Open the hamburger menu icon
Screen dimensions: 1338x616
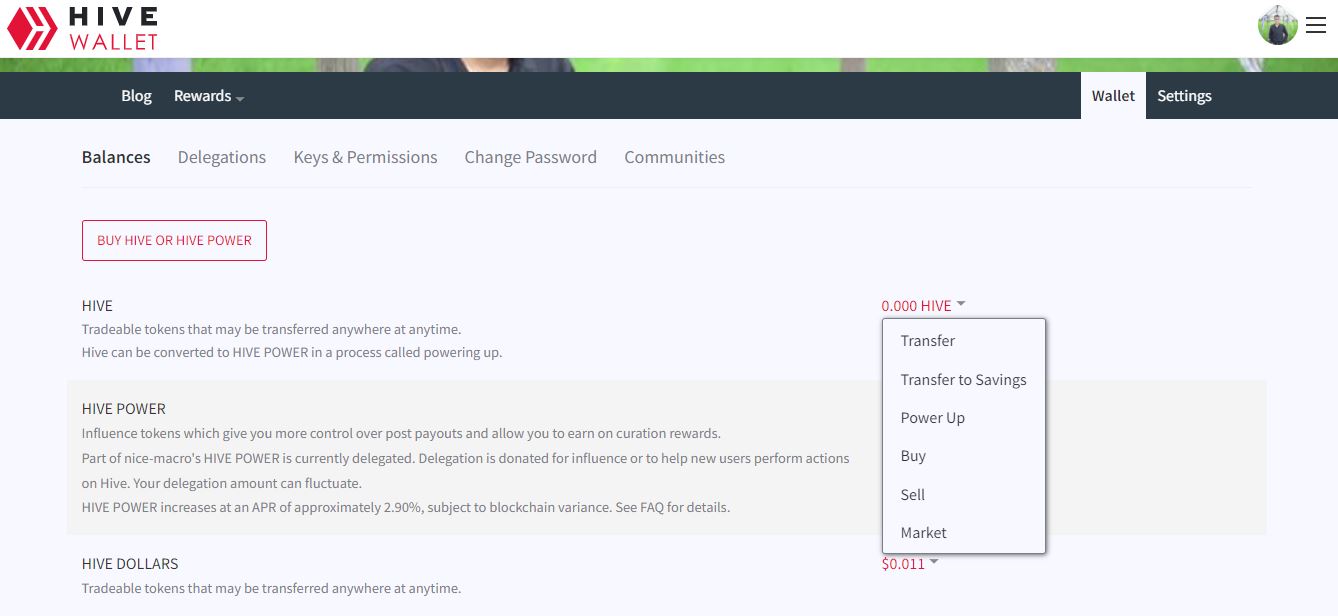1315,26
